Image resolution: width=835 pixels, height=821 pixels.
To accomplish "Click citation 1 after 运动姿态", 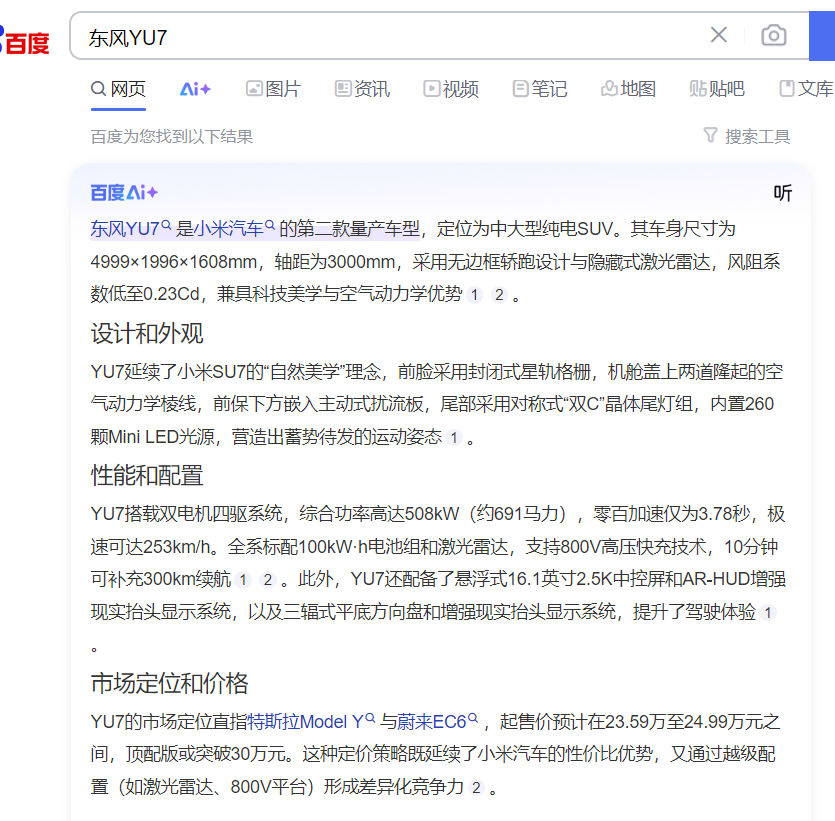I will [x=454, y=438].
